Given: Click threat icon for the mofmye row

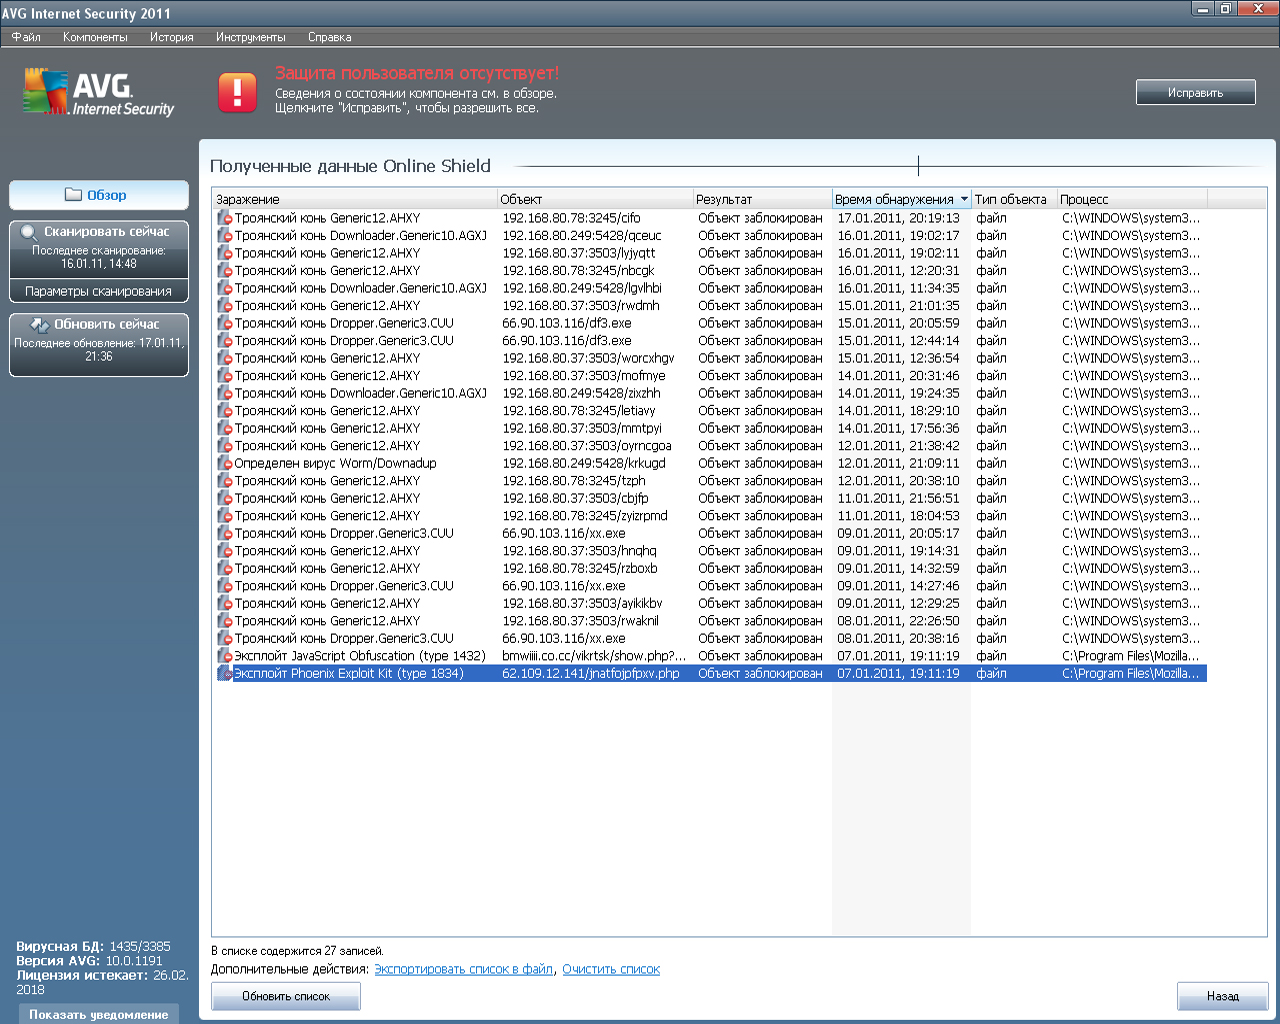Looking at the screenshot, I should pyautogui.click(x=225, y=376).
